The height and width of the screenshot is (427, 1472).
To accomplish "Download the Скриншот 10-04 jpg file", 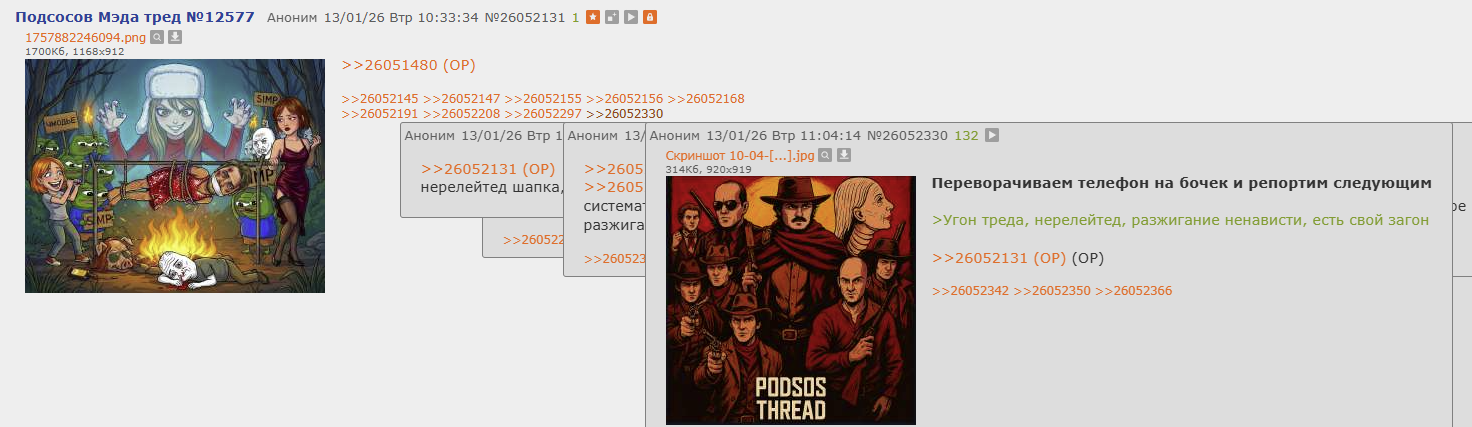I will pos(843,155).
